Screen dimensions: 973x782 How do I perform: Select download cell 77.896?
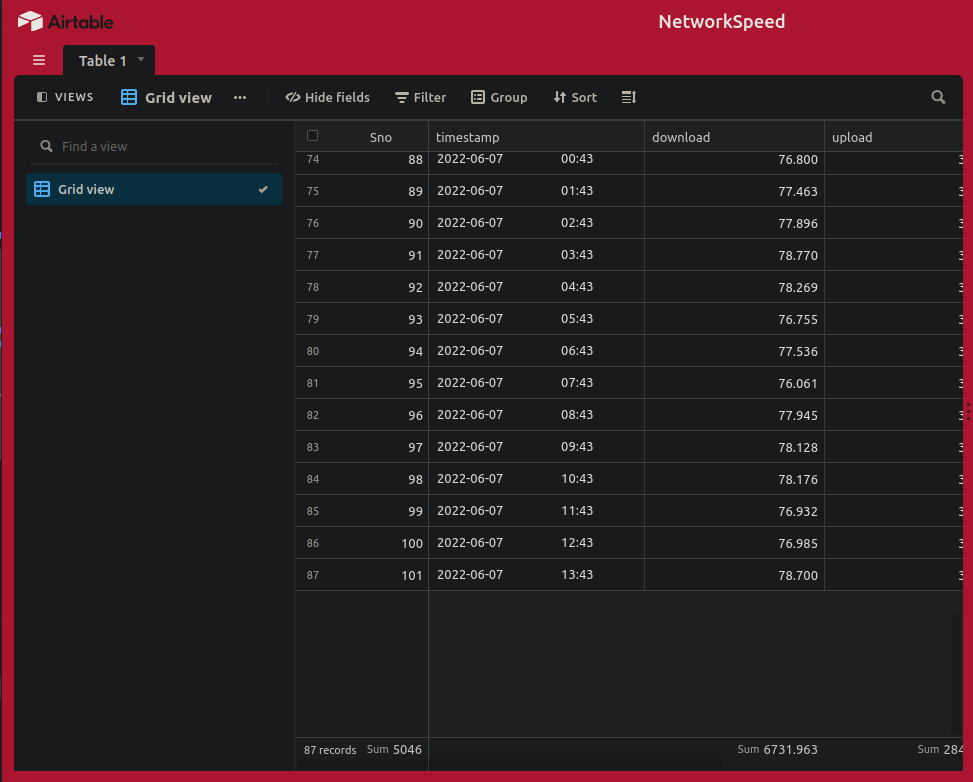click(x=734, y=223)
